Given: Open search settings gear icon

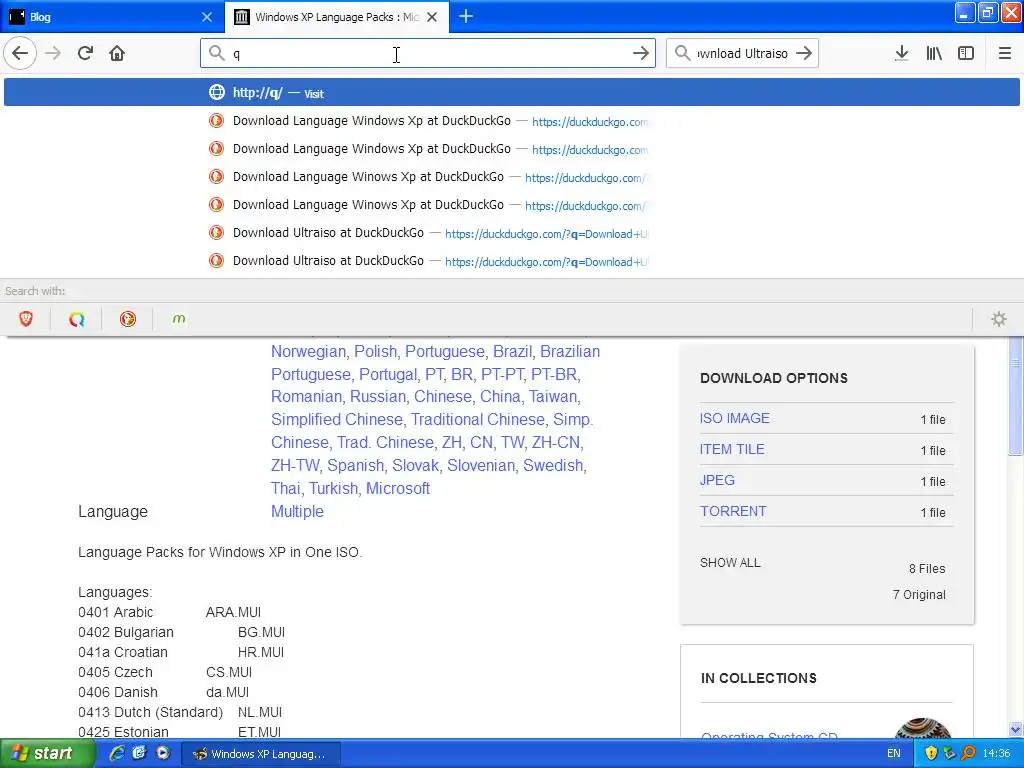Looking at the screenshot, I should point(999,319).
